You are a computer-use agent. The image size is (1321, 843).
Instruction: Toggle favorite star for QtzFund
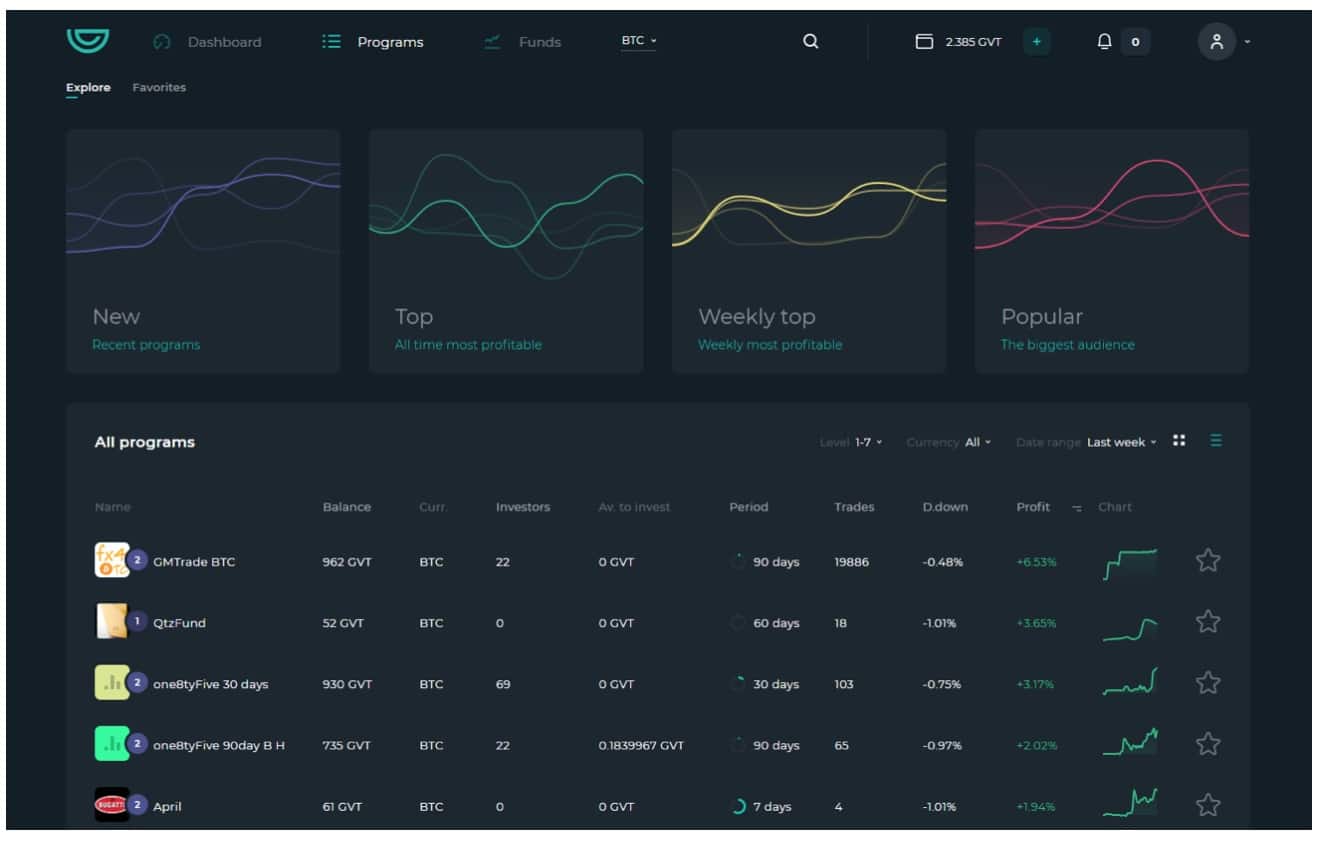click(x=1208, y=622)
